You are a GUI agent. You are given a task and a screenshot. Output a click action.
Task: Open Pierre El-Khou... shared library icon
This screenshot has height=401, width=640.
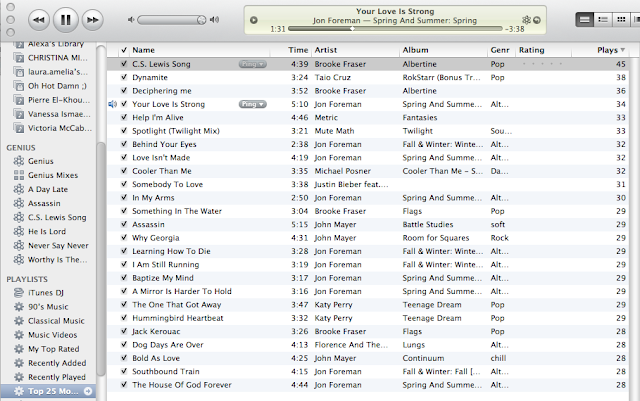[x=18, y=100]
